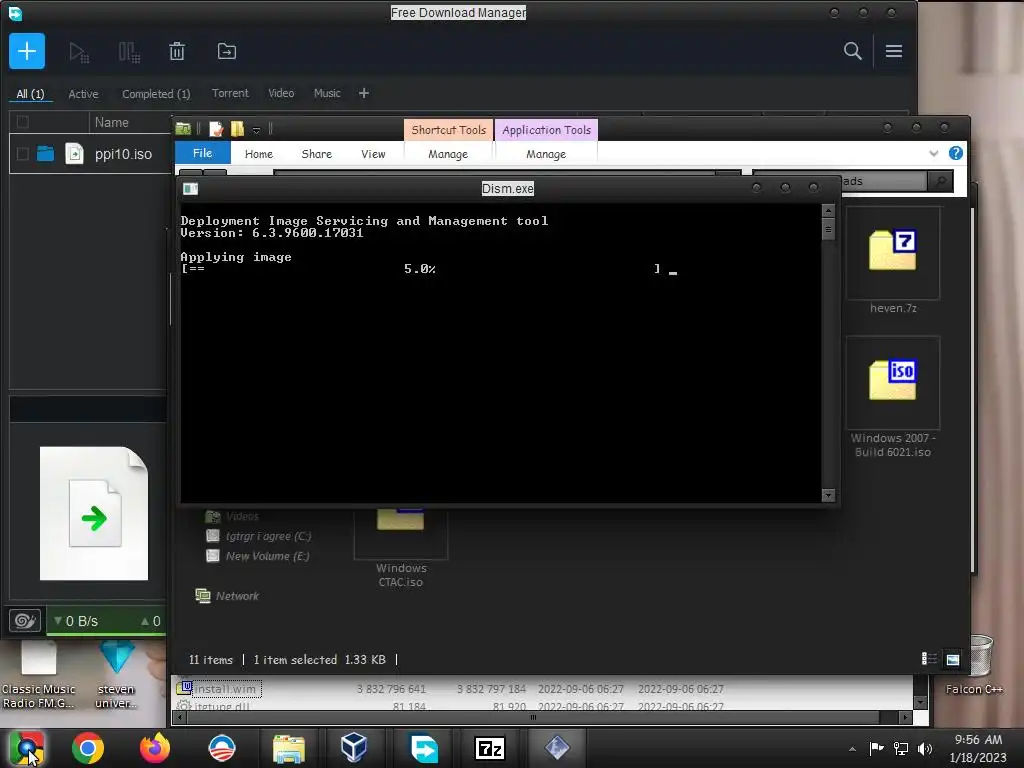The height and width of the screenshot is (768, 1024).
Task: Open the Home ribbon tab
Action: [x=259, y=154]
